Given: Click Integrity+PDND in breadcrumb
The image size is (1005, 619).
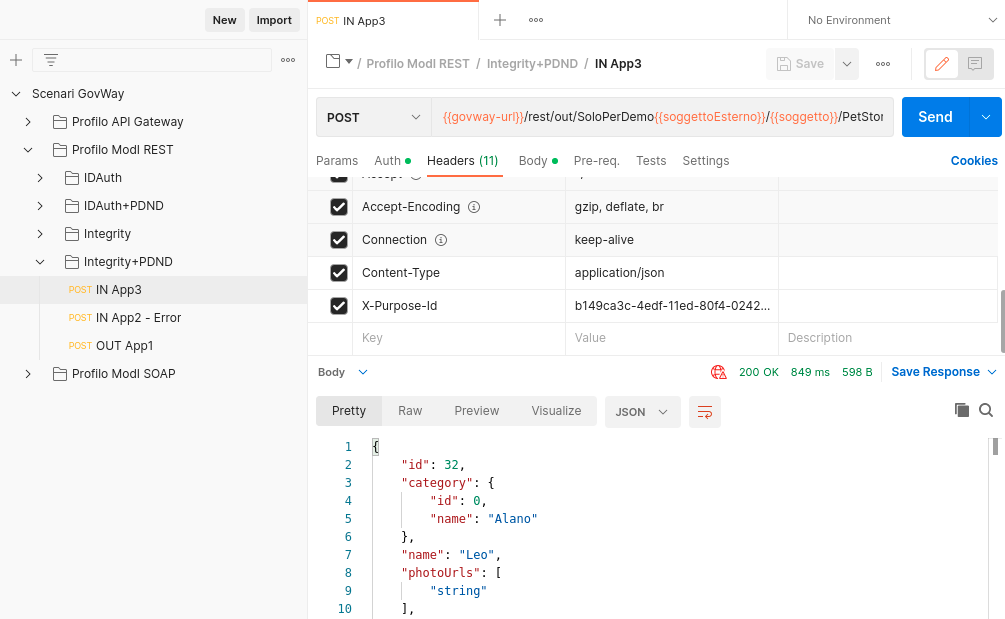Looking at the screenshot, I should (532, 64).
